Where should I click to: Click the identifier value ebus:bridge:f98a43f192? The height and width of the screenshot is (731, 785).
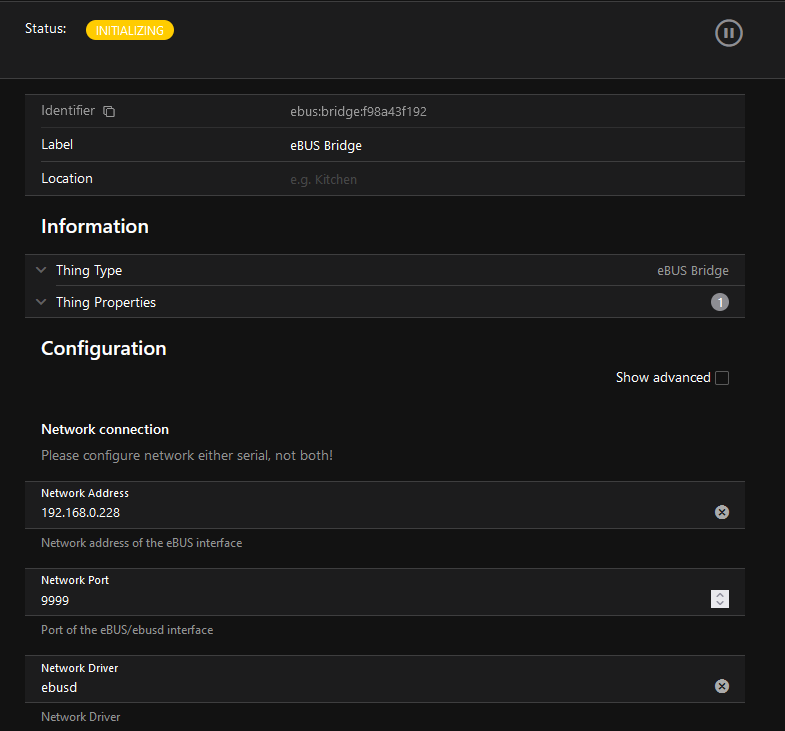point(358,111)
